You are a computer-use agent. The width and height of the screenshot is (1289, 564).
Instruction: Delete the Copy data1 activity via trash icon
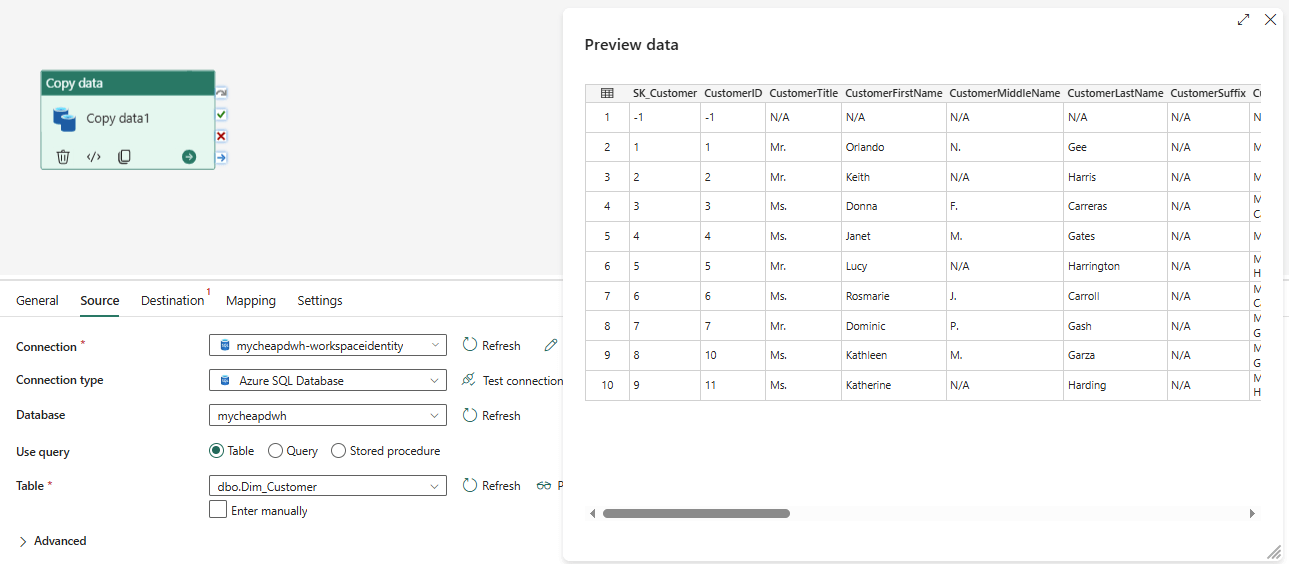(63, 157)
